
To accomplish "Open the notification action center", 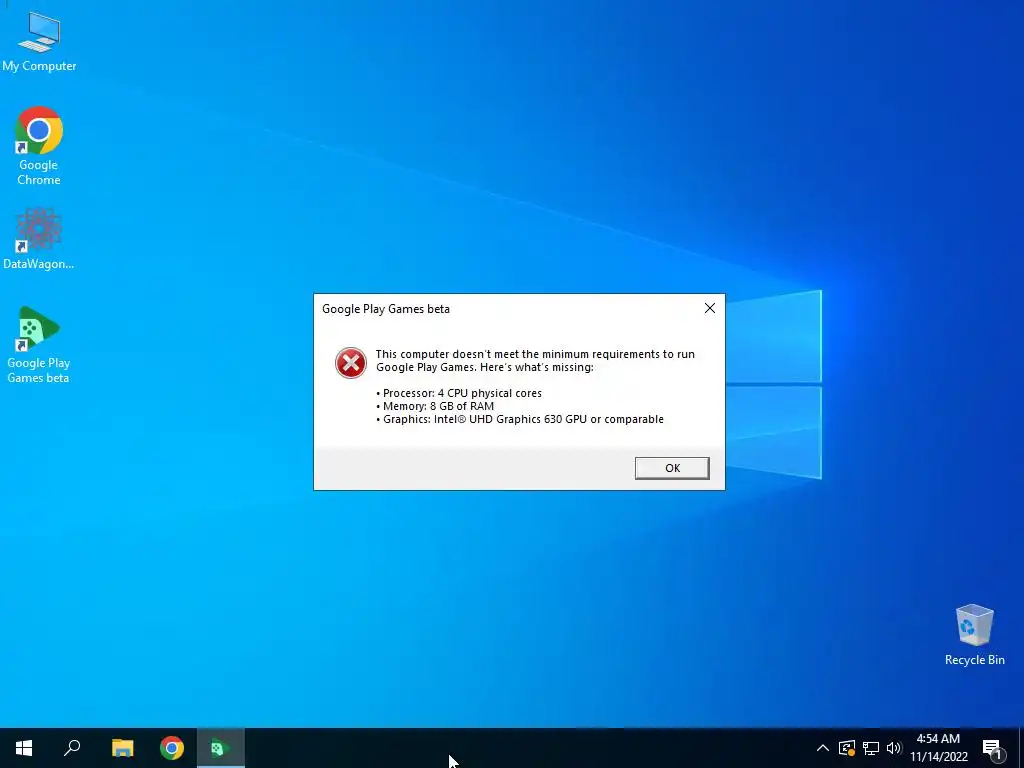I will click(x=992, y=748).
